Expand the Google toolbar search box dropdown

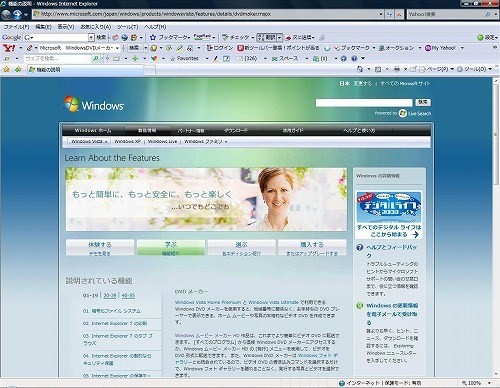click(x=91, y=37)
